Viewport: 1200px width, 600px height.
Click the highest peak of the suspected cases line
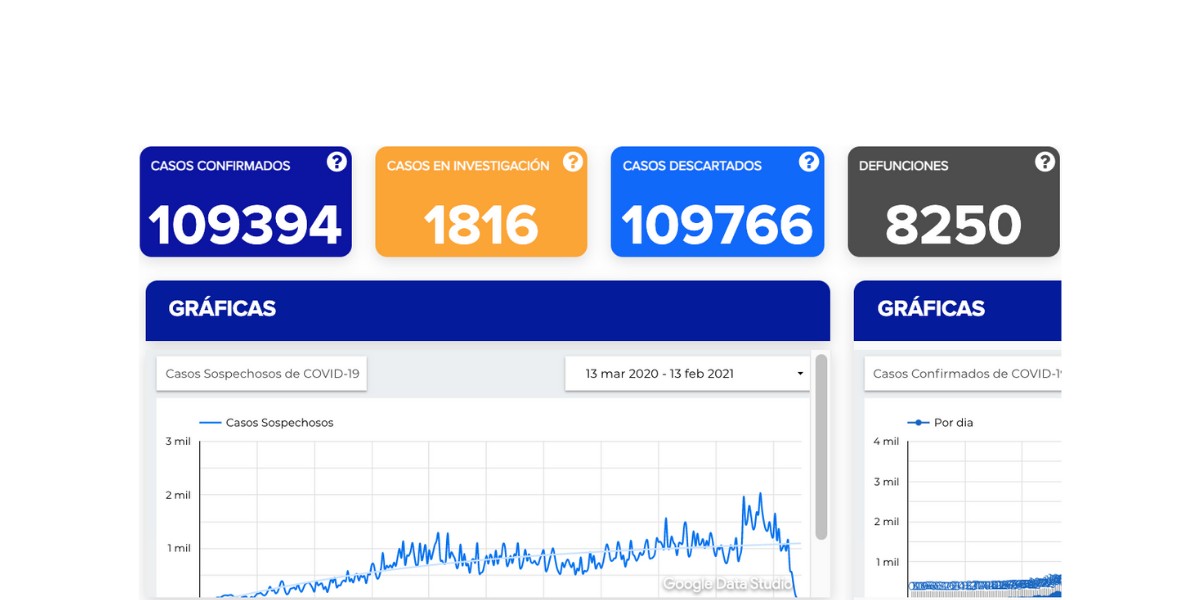click(x=761, y=494)
